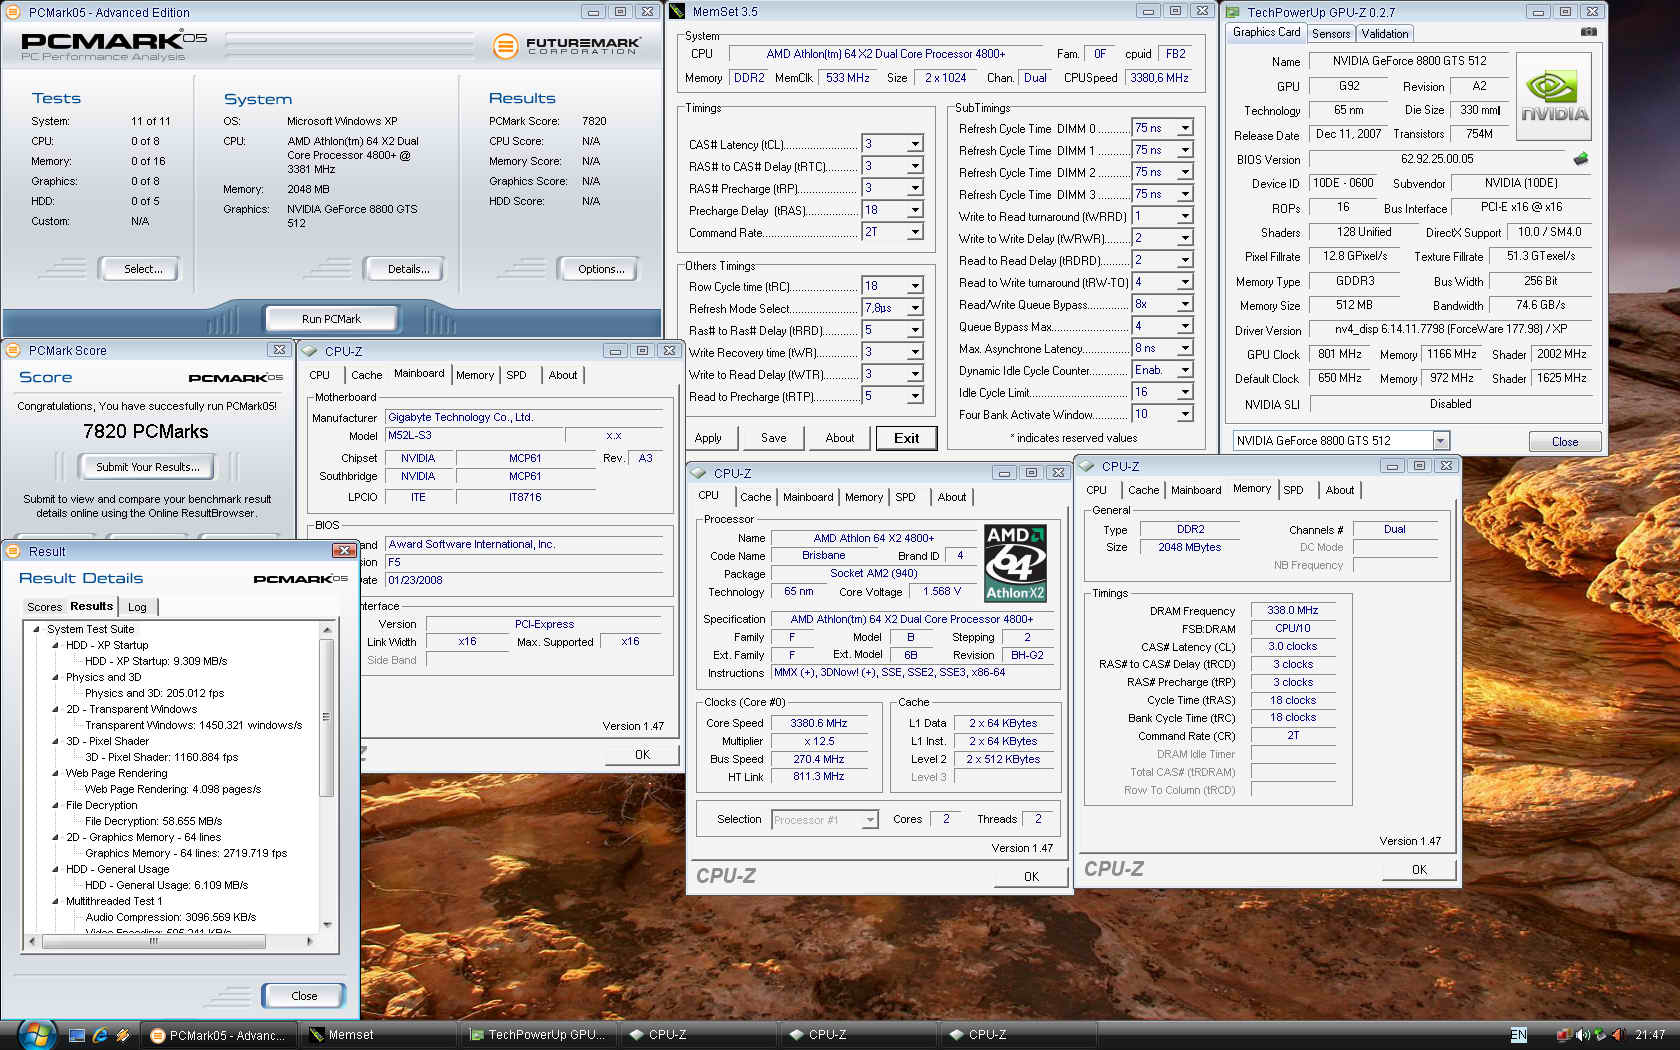This screenshot has width=1680, height=1050.
Task: Click the Result window title icon
Action: (x=14, y=551)
